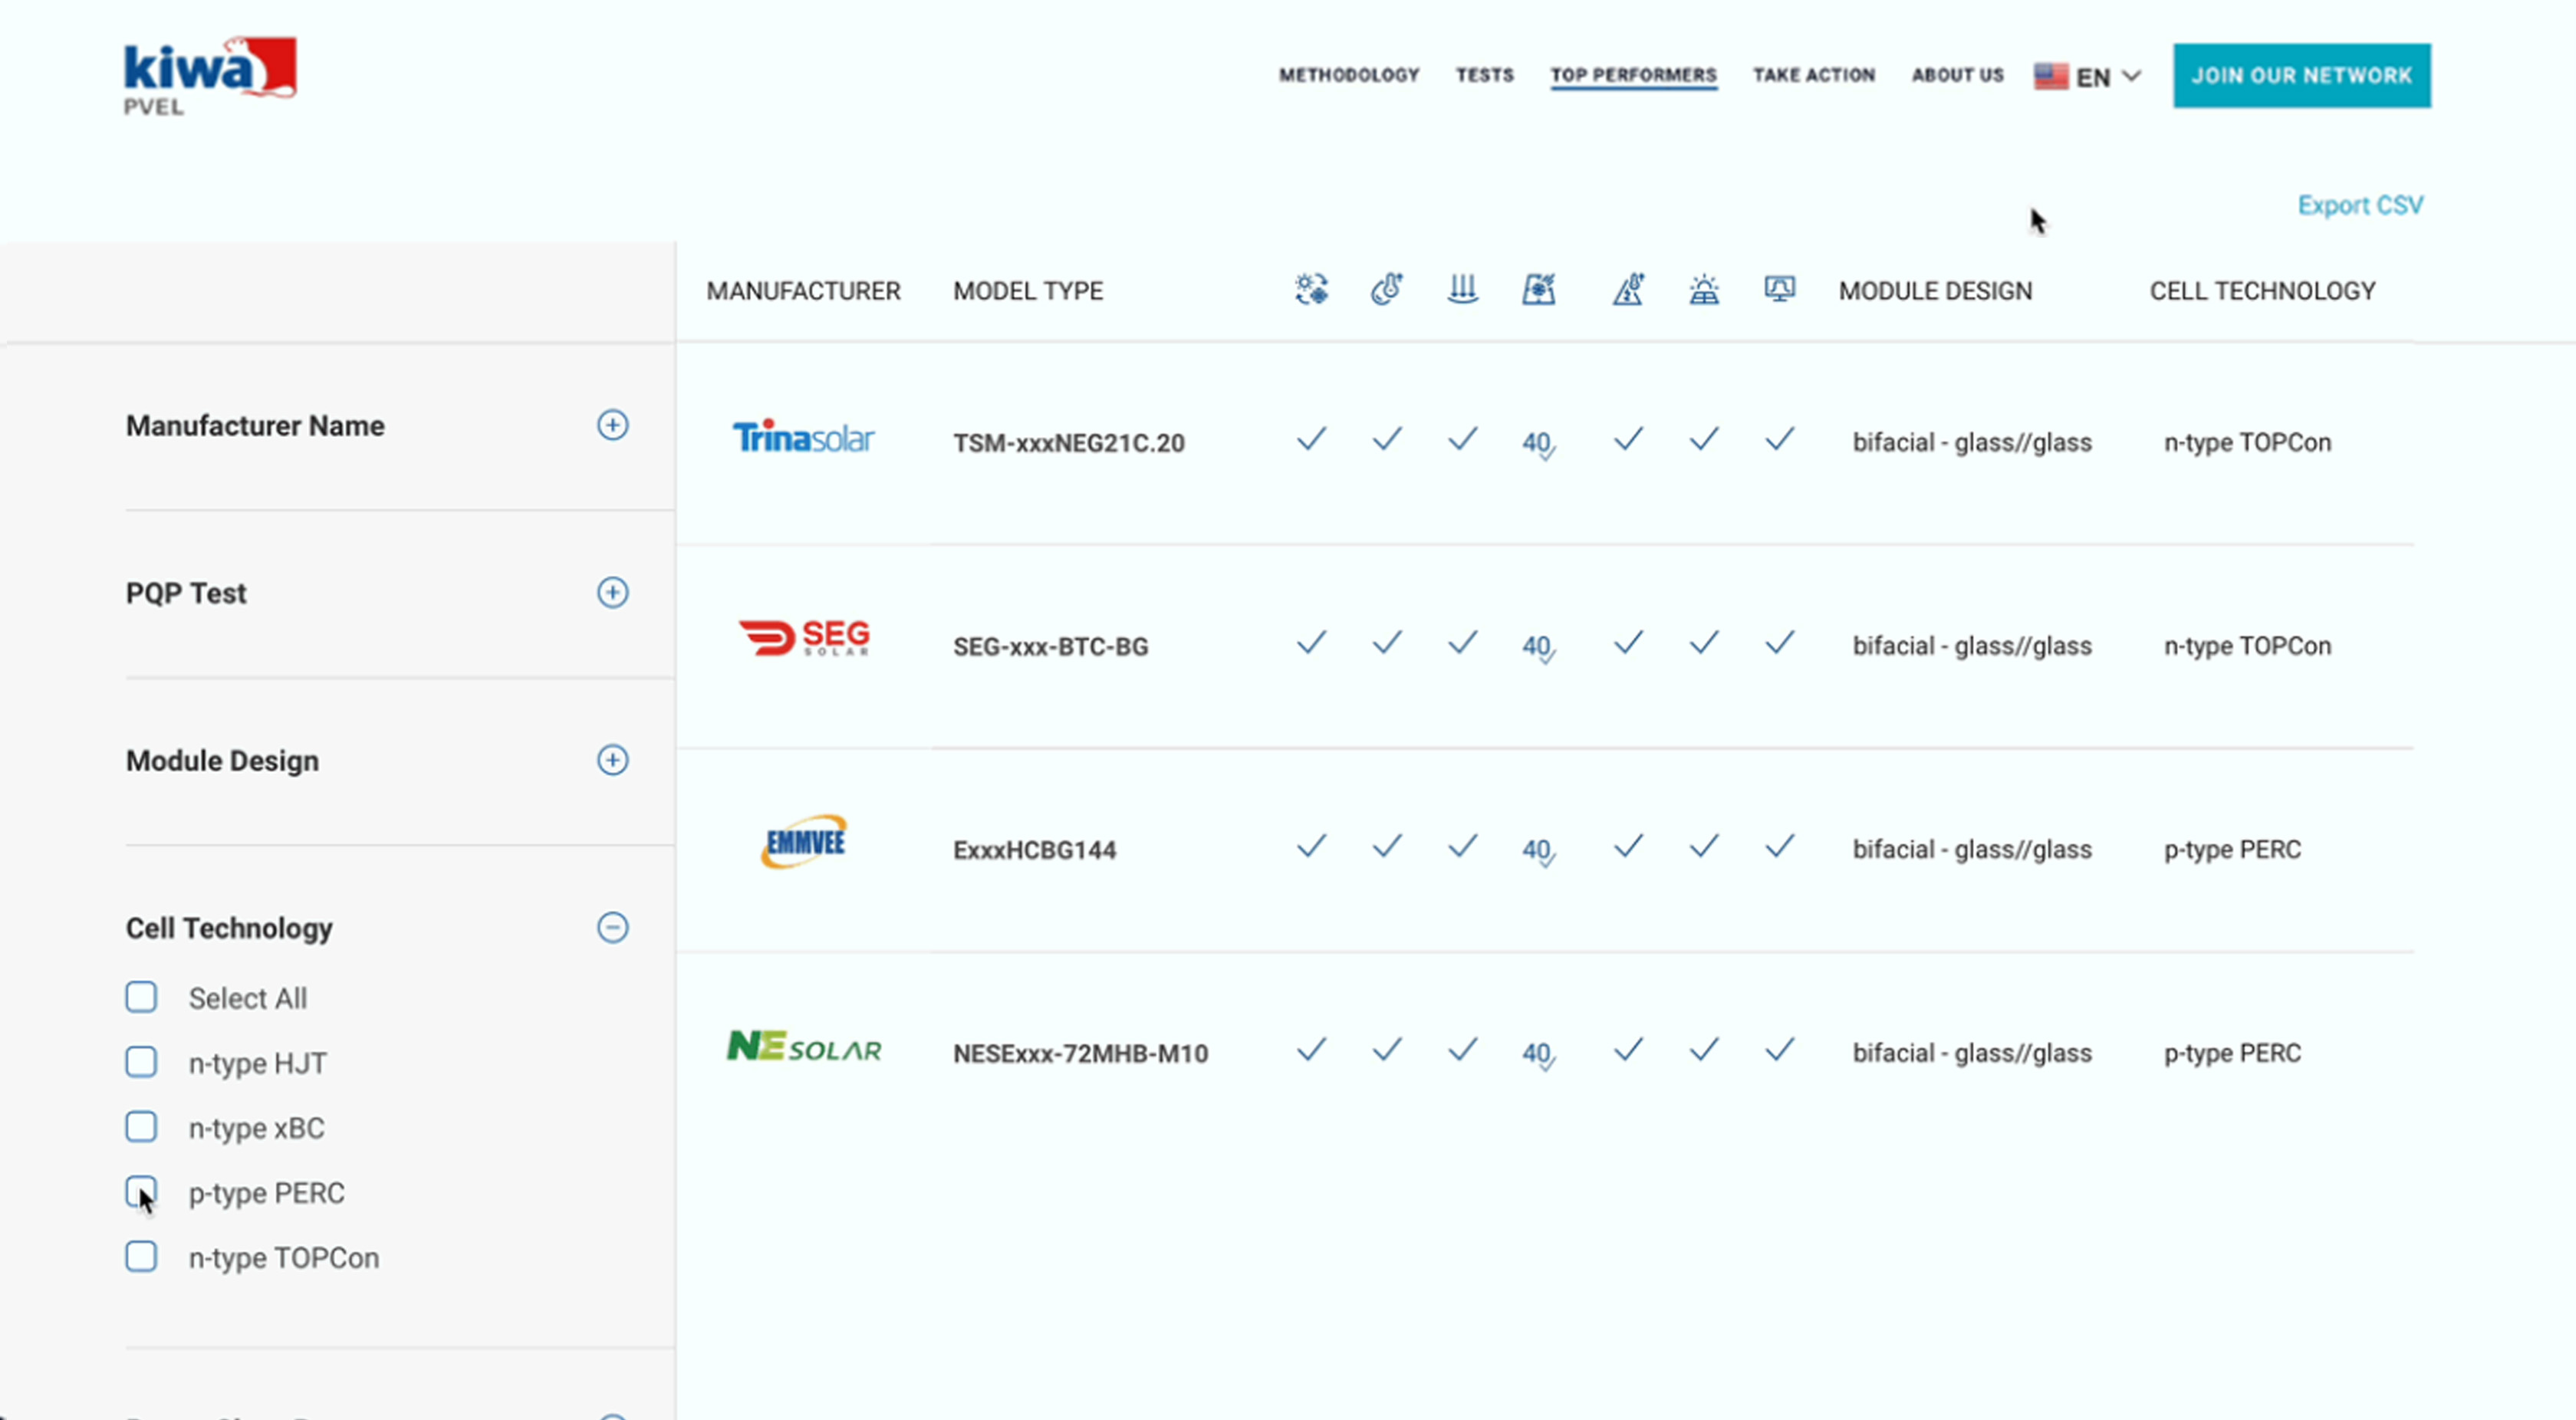Click the monitor with curve column icon

coord(1779,290)
